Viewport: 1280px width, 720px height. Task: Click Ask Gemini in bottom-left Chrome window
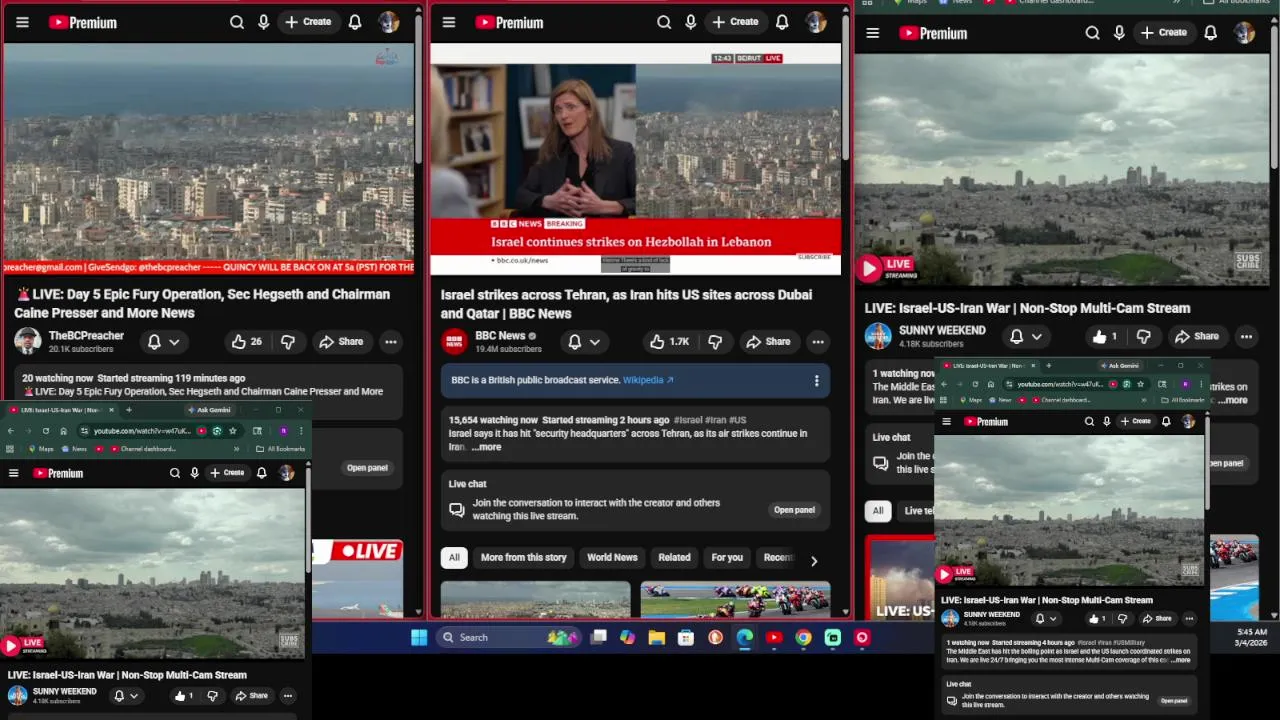(x=209, y=410)
